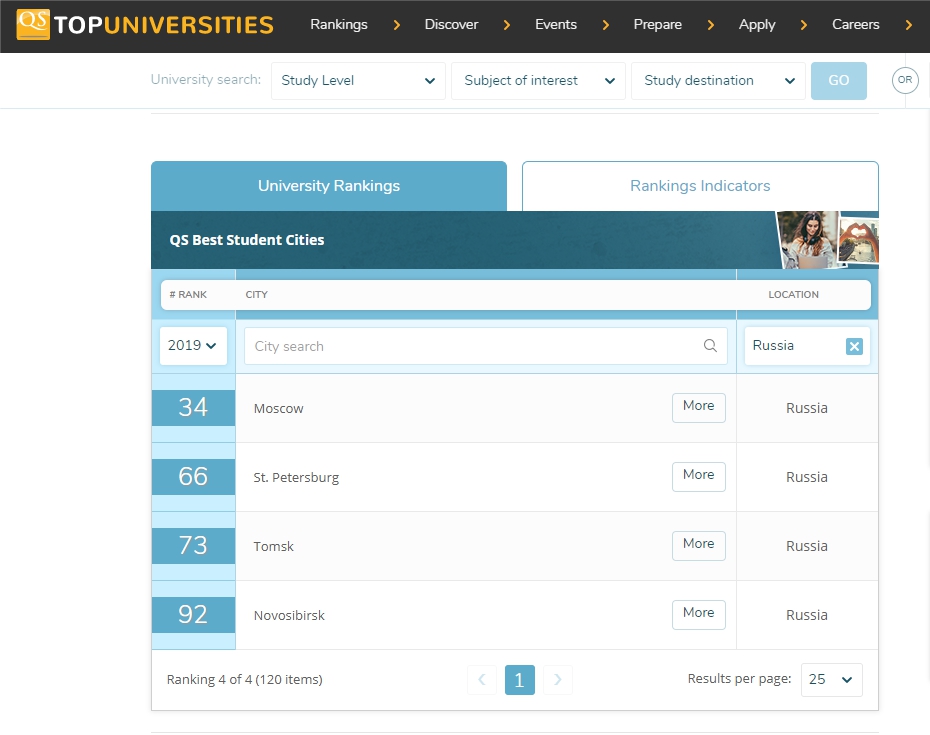Image resolution: width=930 pixels, height=735 pixels.
Task: Click the Tomsk city name
Action: [273, 546]
